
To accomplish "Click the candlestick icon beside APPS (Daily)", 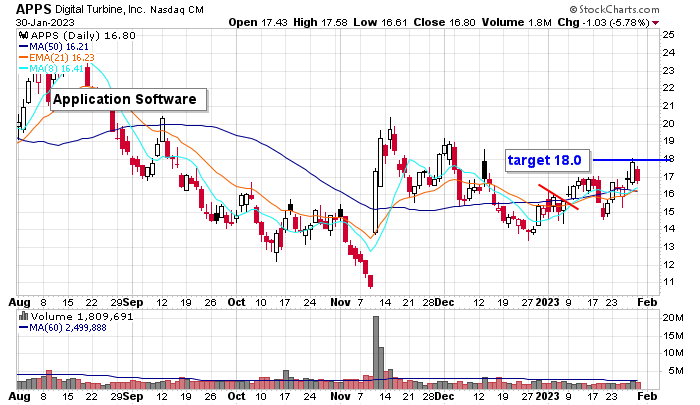I will coord(23,35).
